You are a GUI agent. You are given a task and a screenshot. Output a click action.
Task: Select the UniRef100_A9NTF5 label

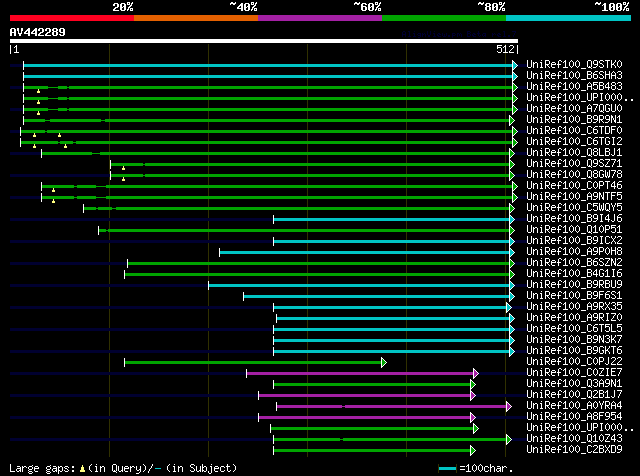[574, 197]
